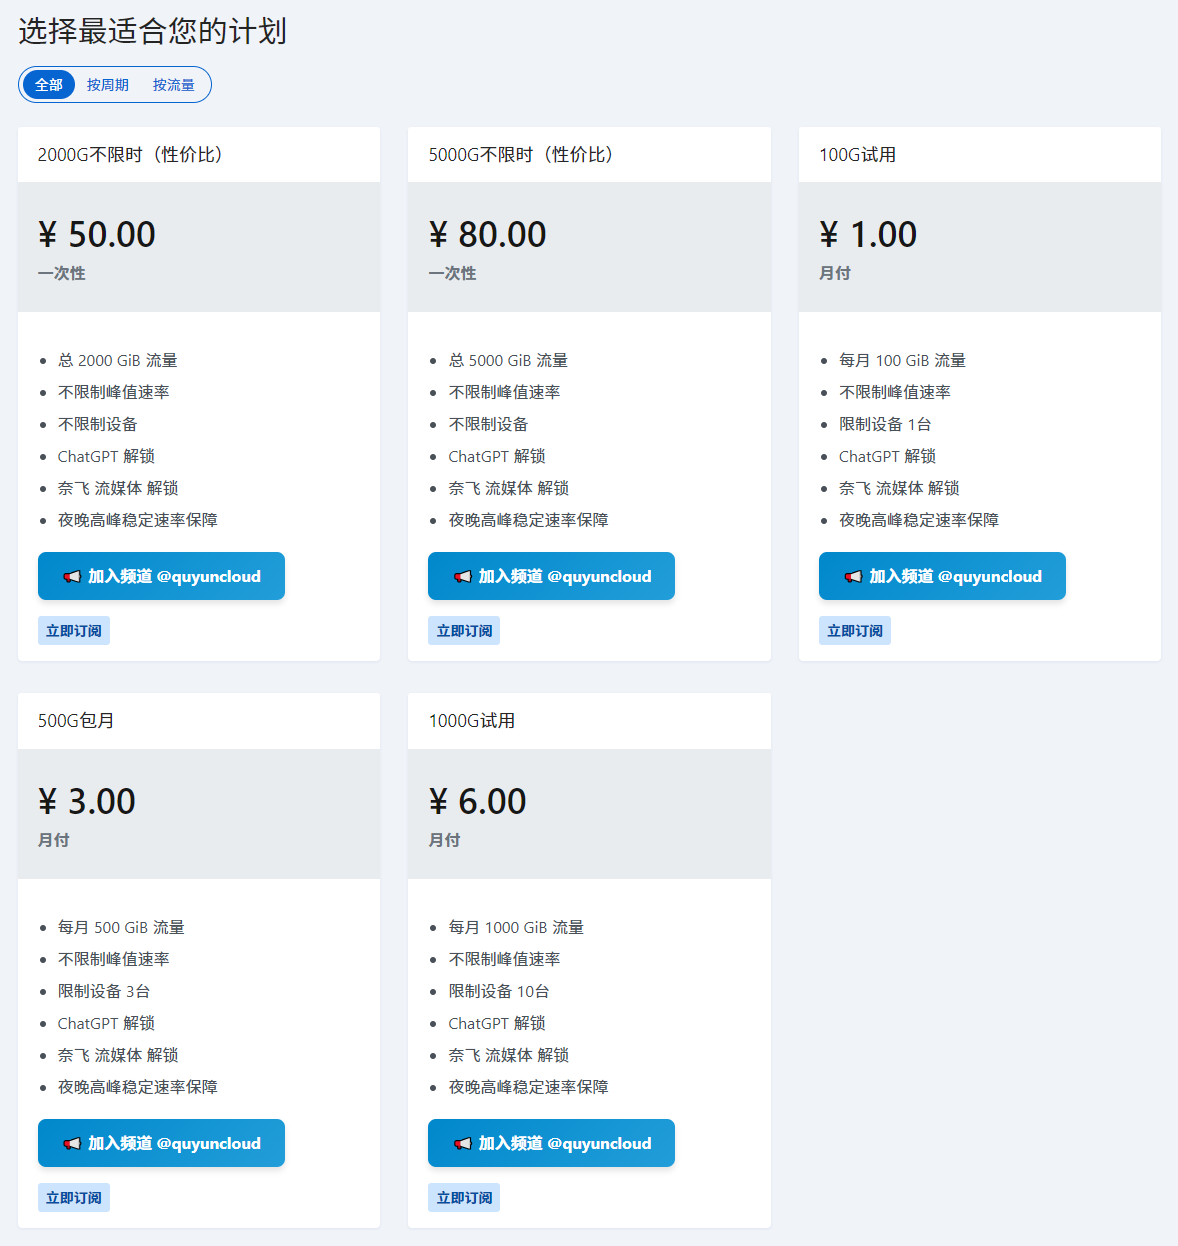Click megaphone icon in 500G包月 plan card
The height and width of the screenshot is (1246, 1178).
click(x=72, y=1144)
